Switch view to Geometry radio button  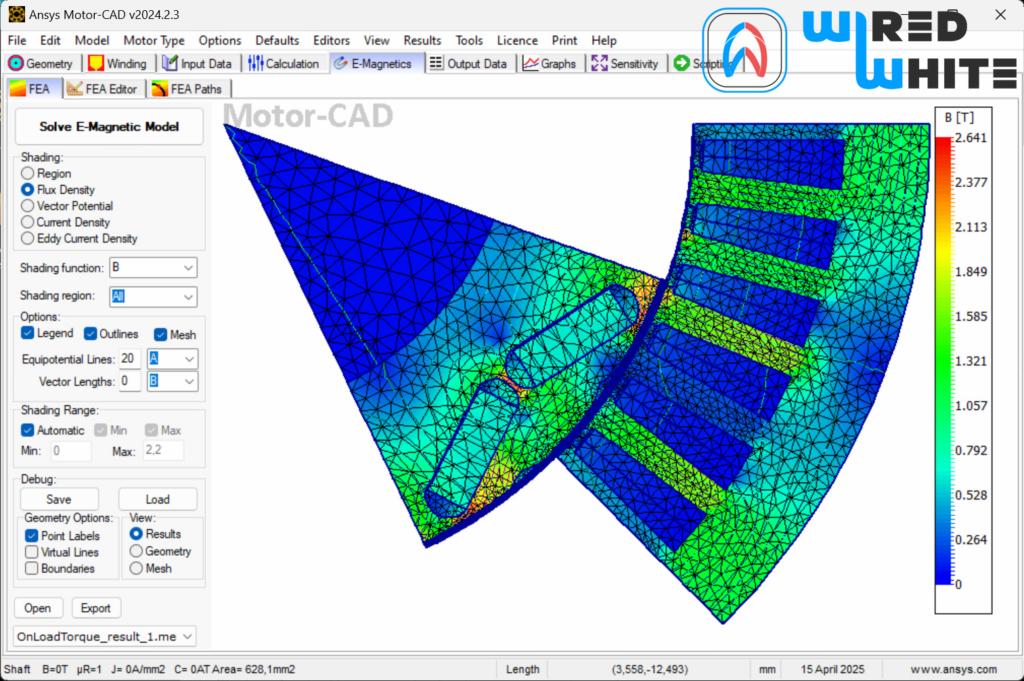pyautogui.click(x=136, y=551)
